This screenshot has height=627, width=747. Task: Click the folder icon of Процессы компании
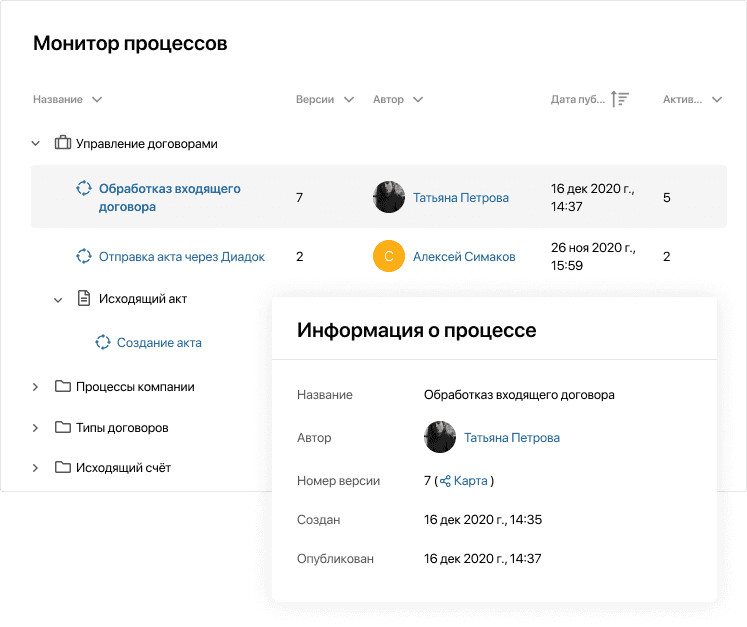click(62, 386)
